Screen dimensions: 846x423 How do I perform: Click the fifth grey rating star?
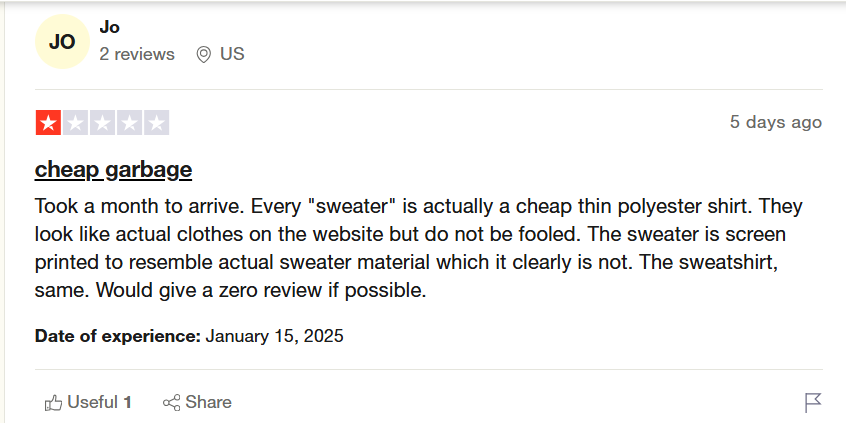(x=156, y=123)
